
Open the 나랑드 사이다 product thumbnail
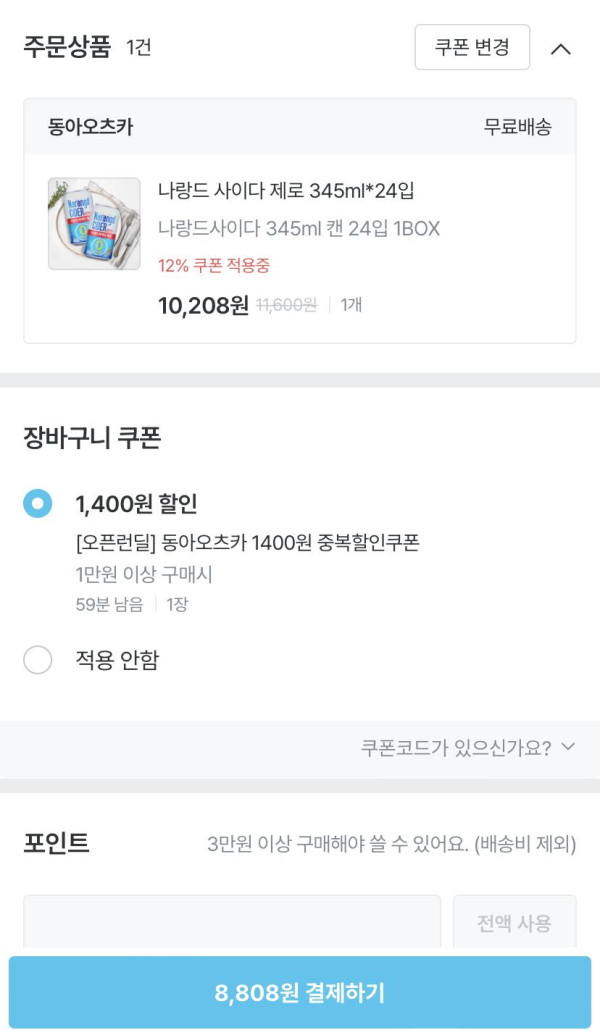[94, 224]
